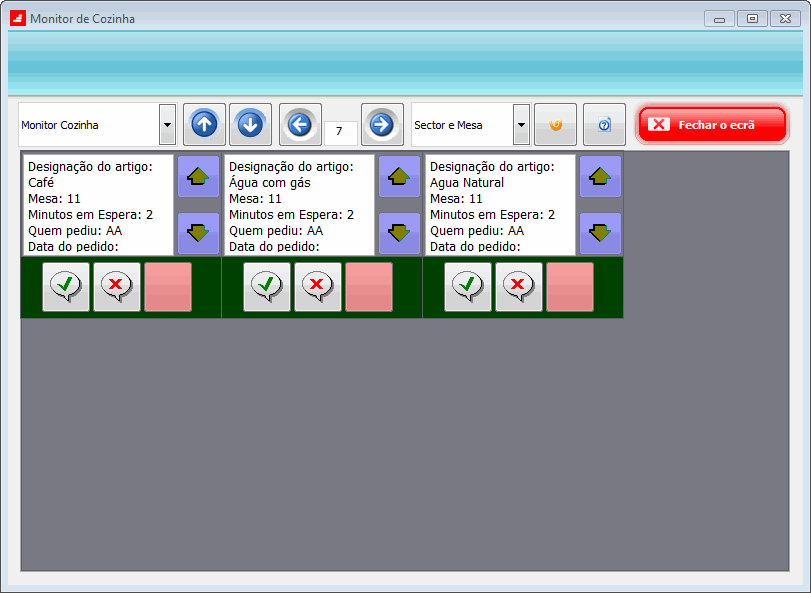Go to previous page with left arrow

tap(300, 125)
